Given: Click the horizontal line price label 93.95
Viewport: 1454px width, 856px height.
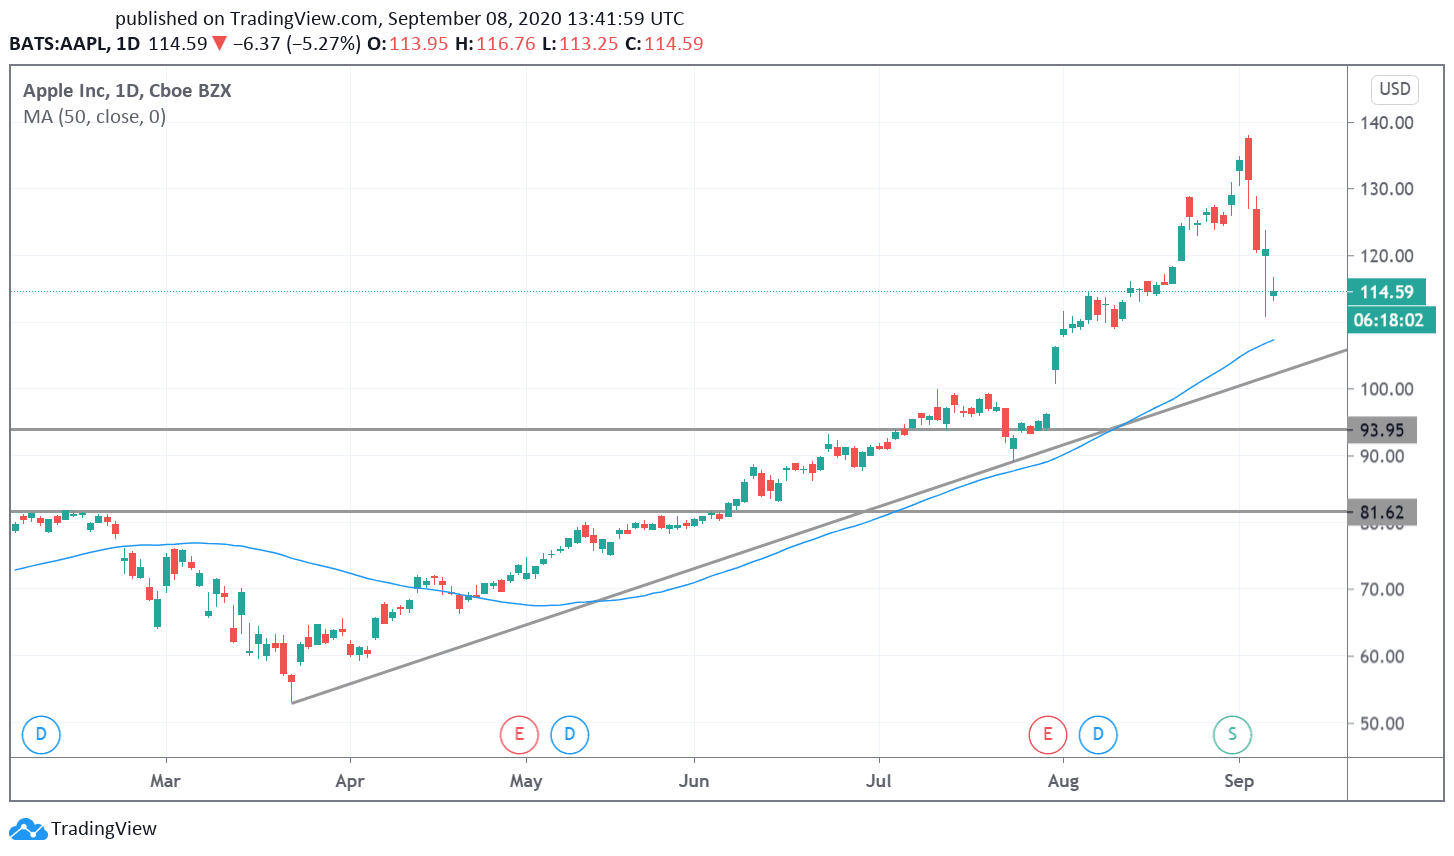Looking at the screenshot, I should click(x=1382, y=430).
